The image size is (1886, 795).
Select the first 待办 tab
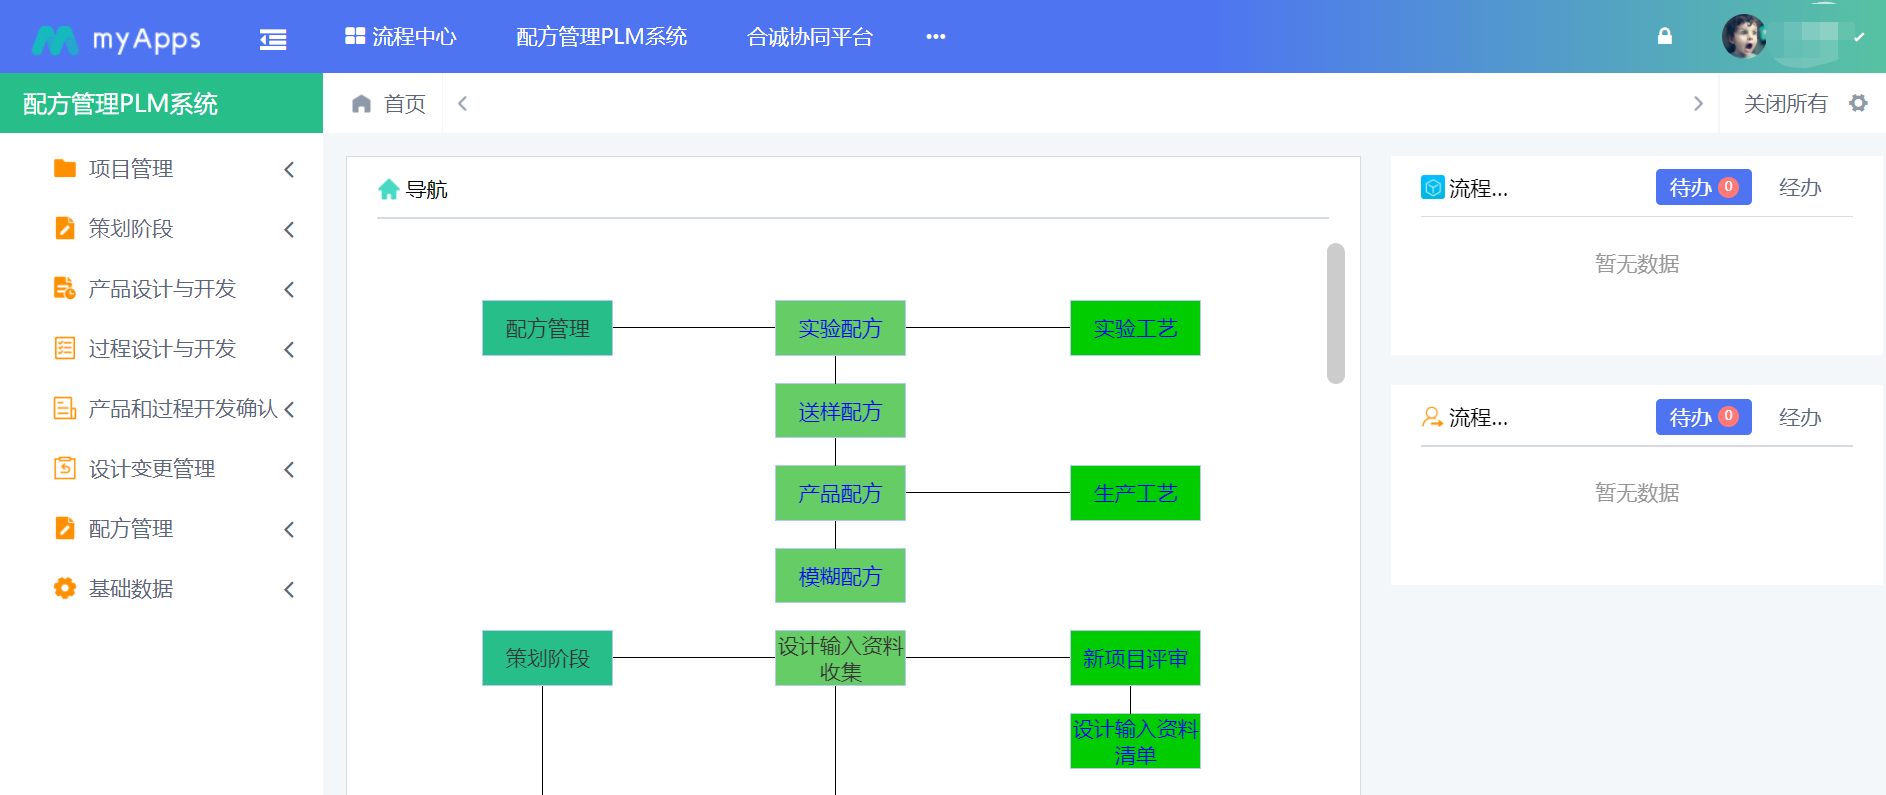[x=1702, y=187]
